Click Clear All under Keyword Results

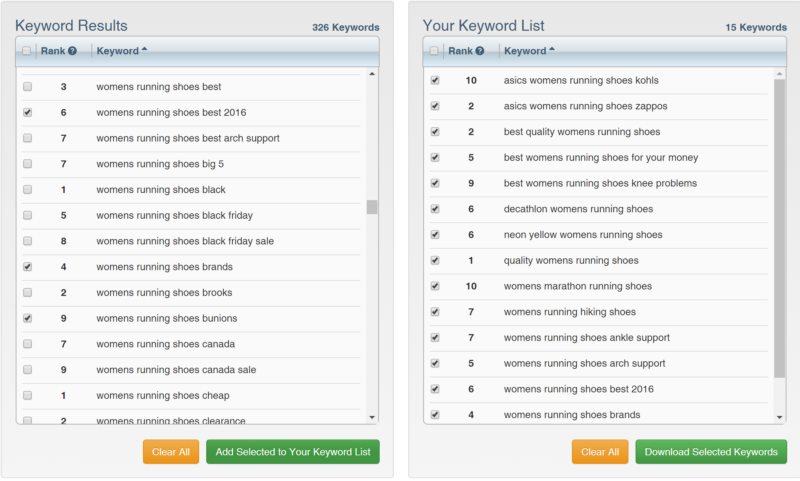point(171,452)
